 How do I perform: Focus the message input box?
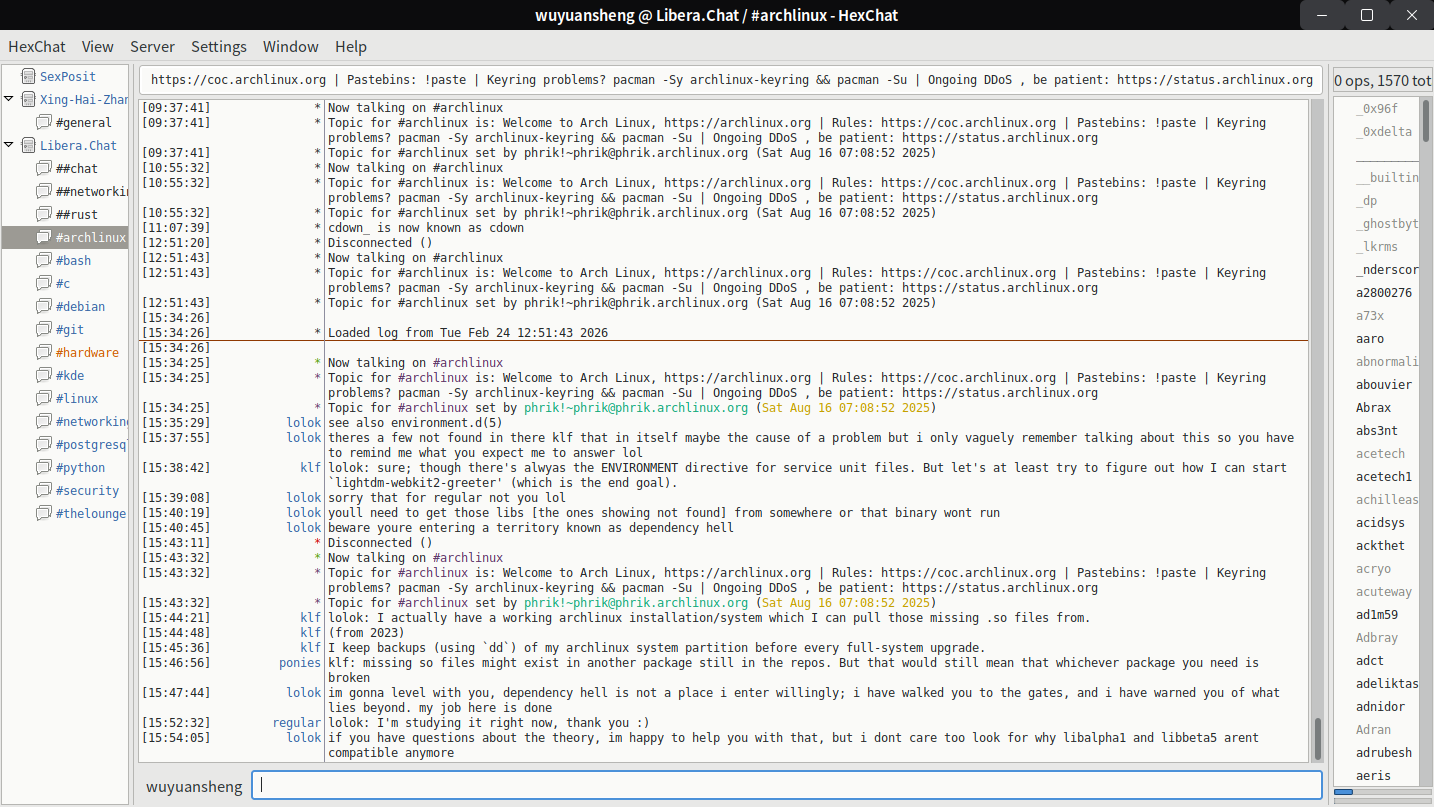click(786, 785)
